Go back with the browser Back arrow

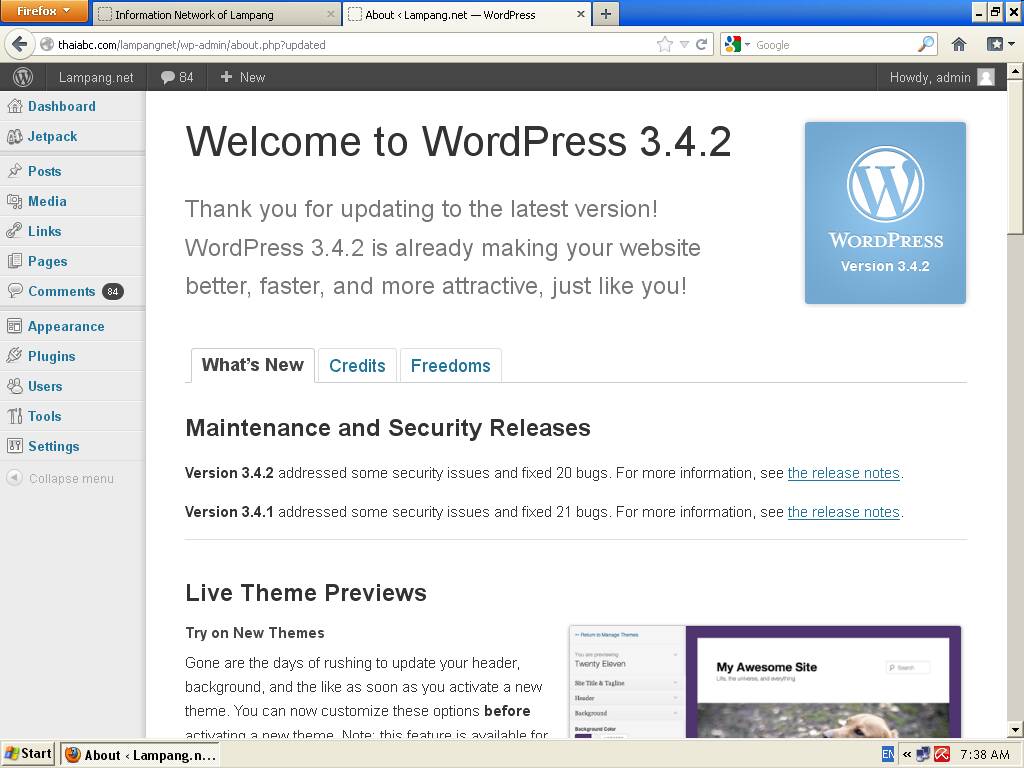coord(19,44)
